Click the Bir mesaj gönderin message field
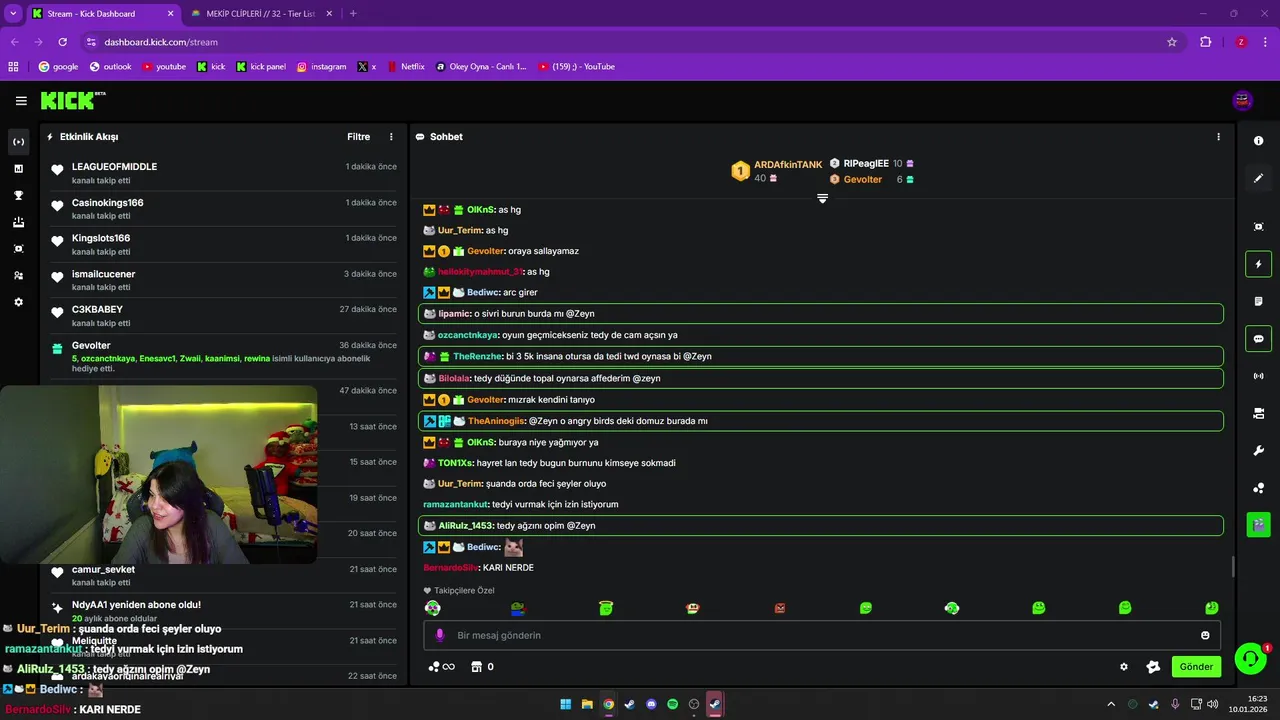The width and height of the screenshot is (1280, 720). (x=822, y=635)
